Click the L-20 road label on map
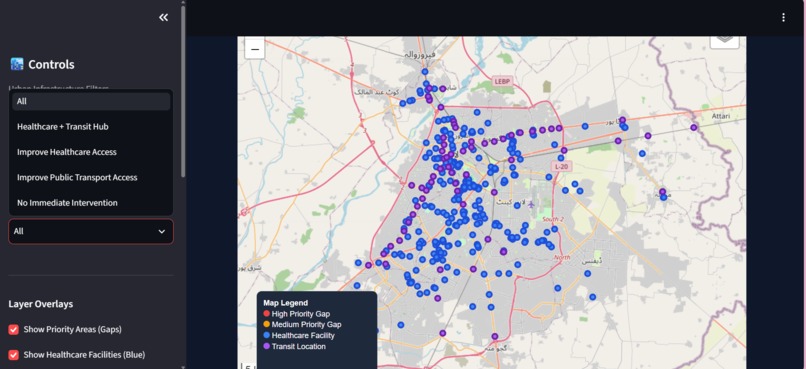This screenshot has width=806, height=369. click(x=561, y=167)
